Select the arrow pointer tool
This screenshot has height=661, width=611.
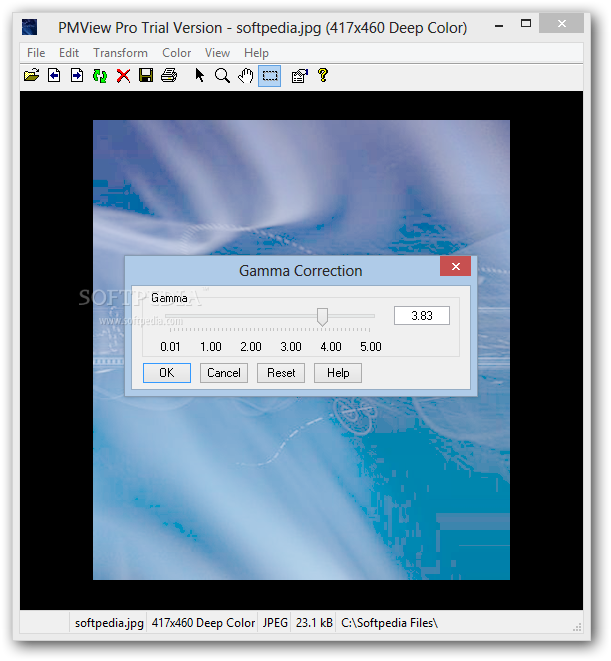point(199,76)
